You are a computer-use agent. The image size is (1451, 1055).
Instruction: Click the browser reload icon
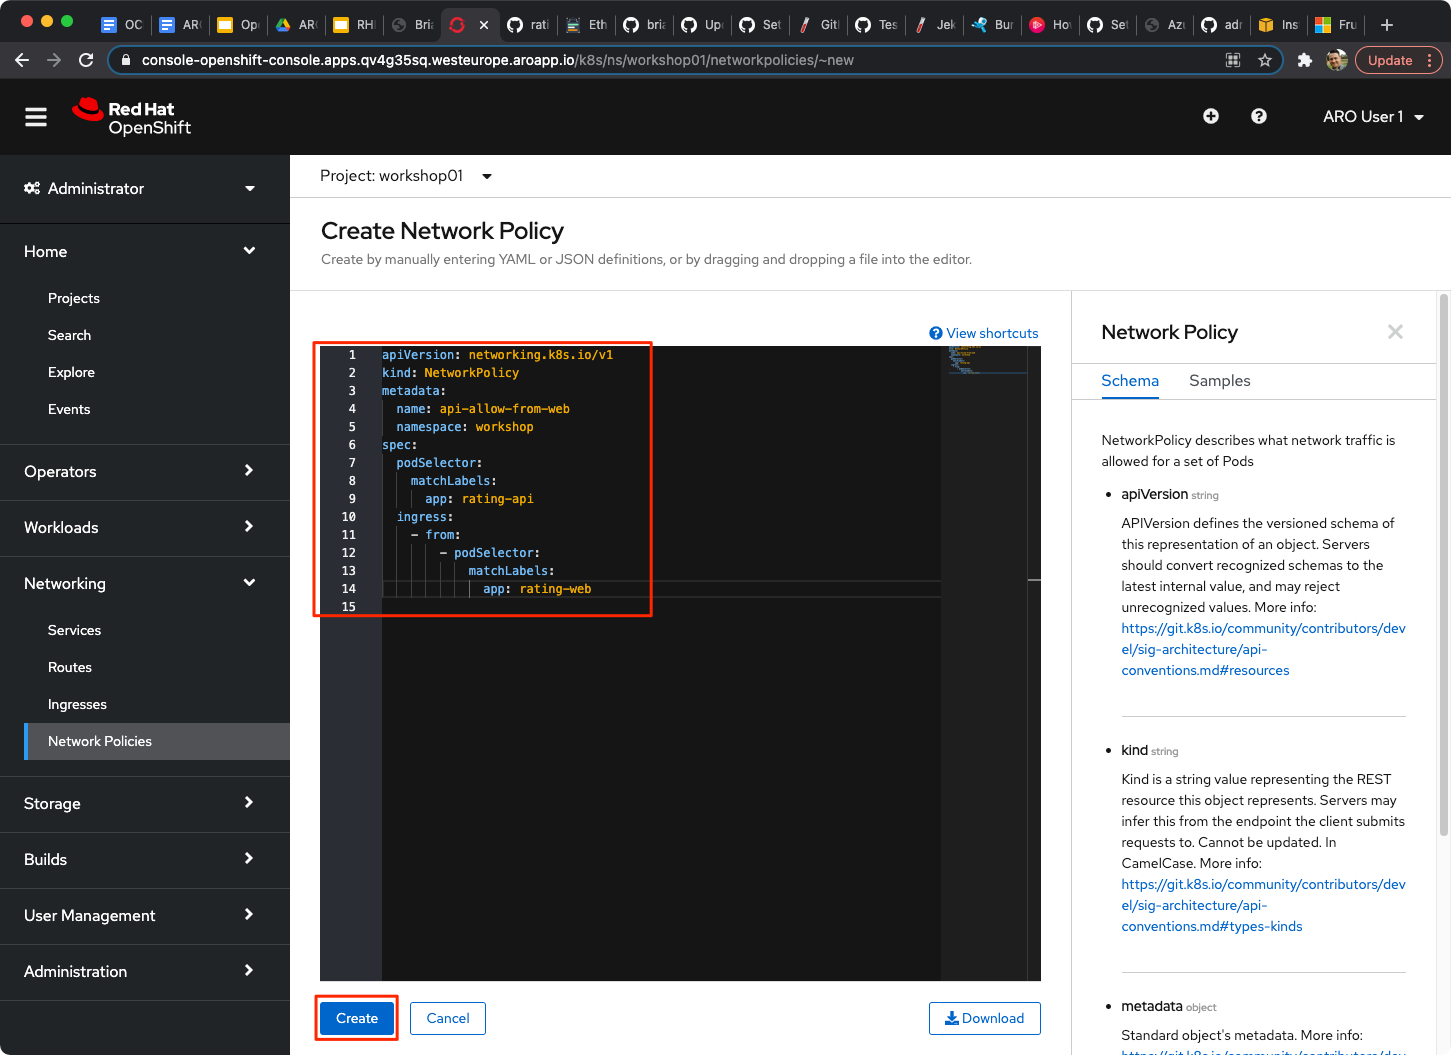pyautogui.click(x=86, y=60)
